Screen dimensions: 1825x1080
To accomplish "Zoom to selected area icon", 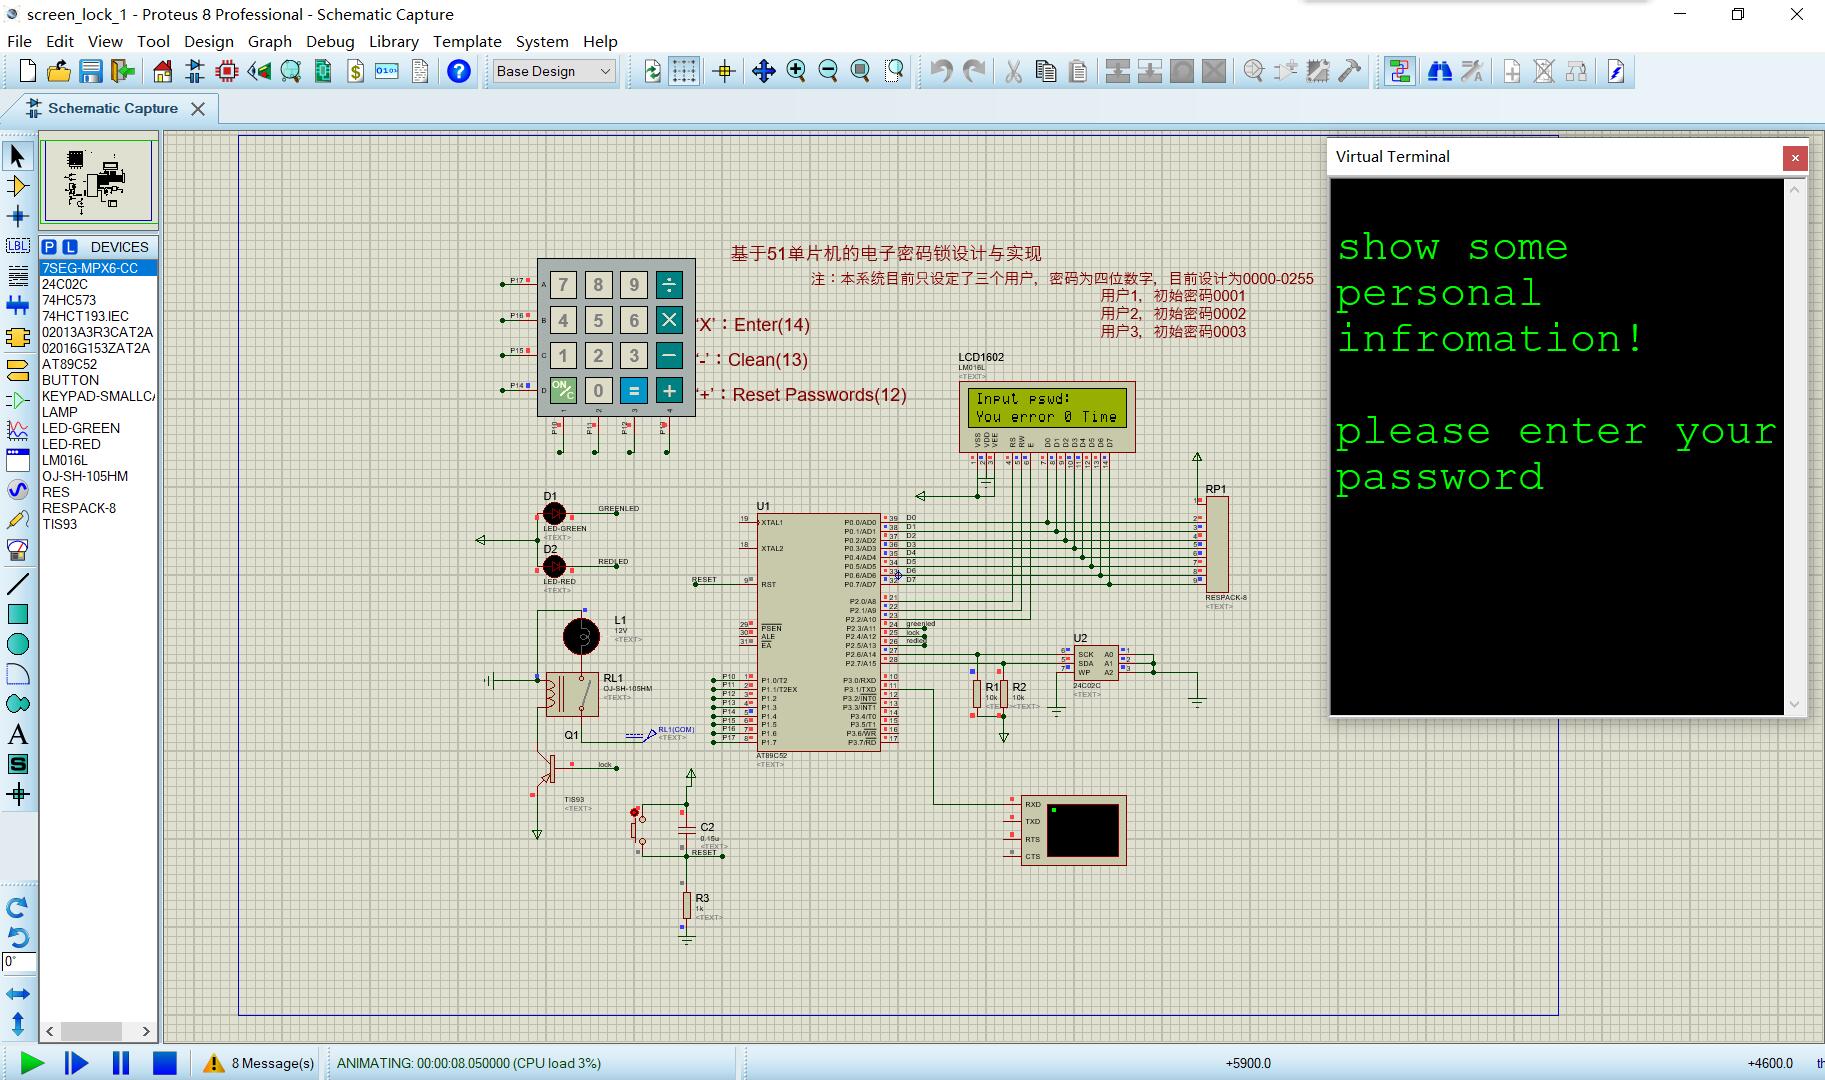I will 894,71.
